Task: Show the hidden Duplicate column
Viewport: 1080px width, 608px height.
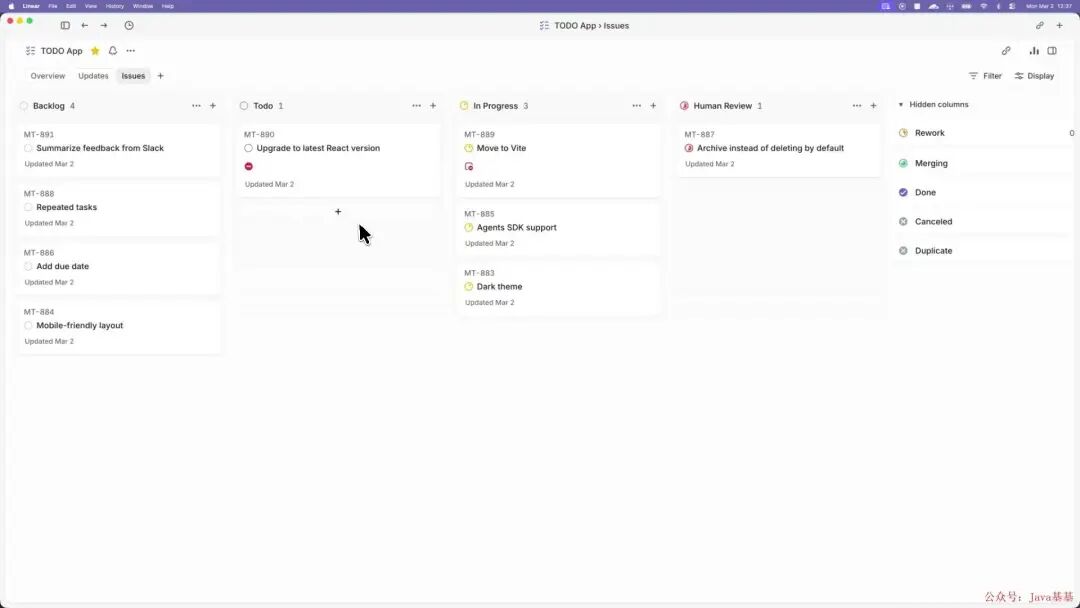Action: click(x=933, y=251)
